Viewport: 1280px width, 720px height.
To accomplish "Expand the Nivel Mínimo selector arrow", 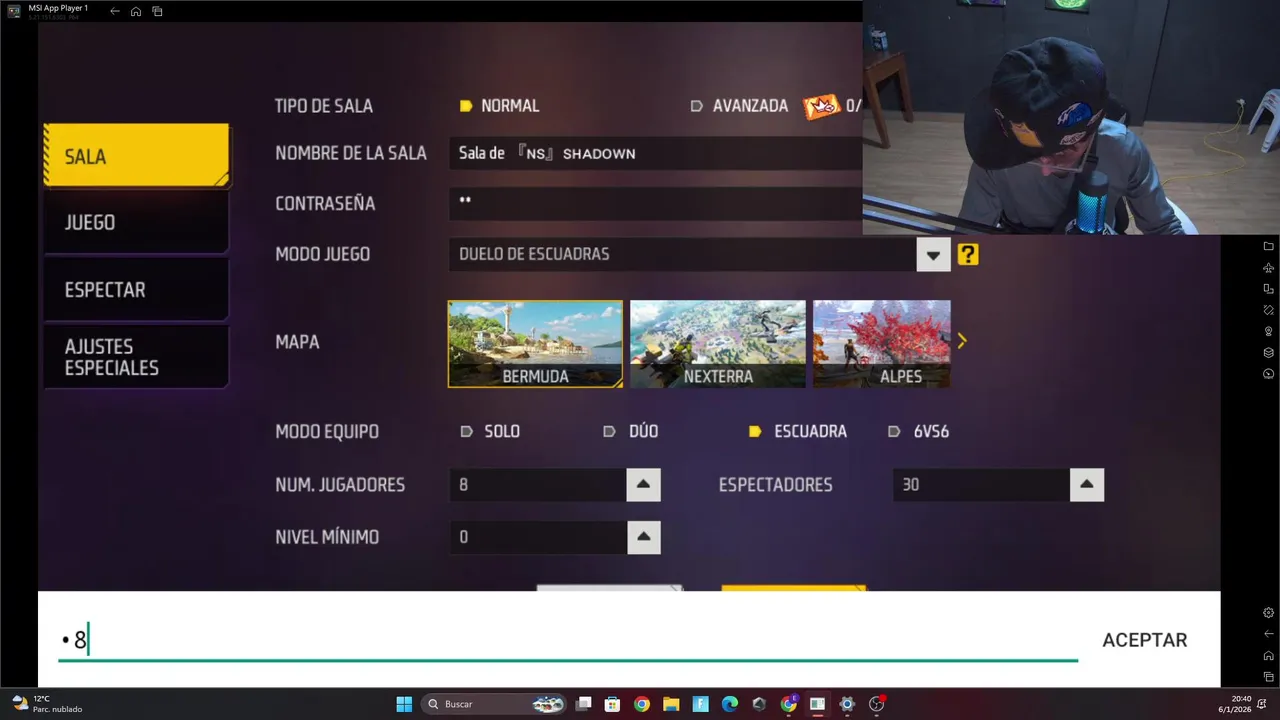I will (643, 537).
